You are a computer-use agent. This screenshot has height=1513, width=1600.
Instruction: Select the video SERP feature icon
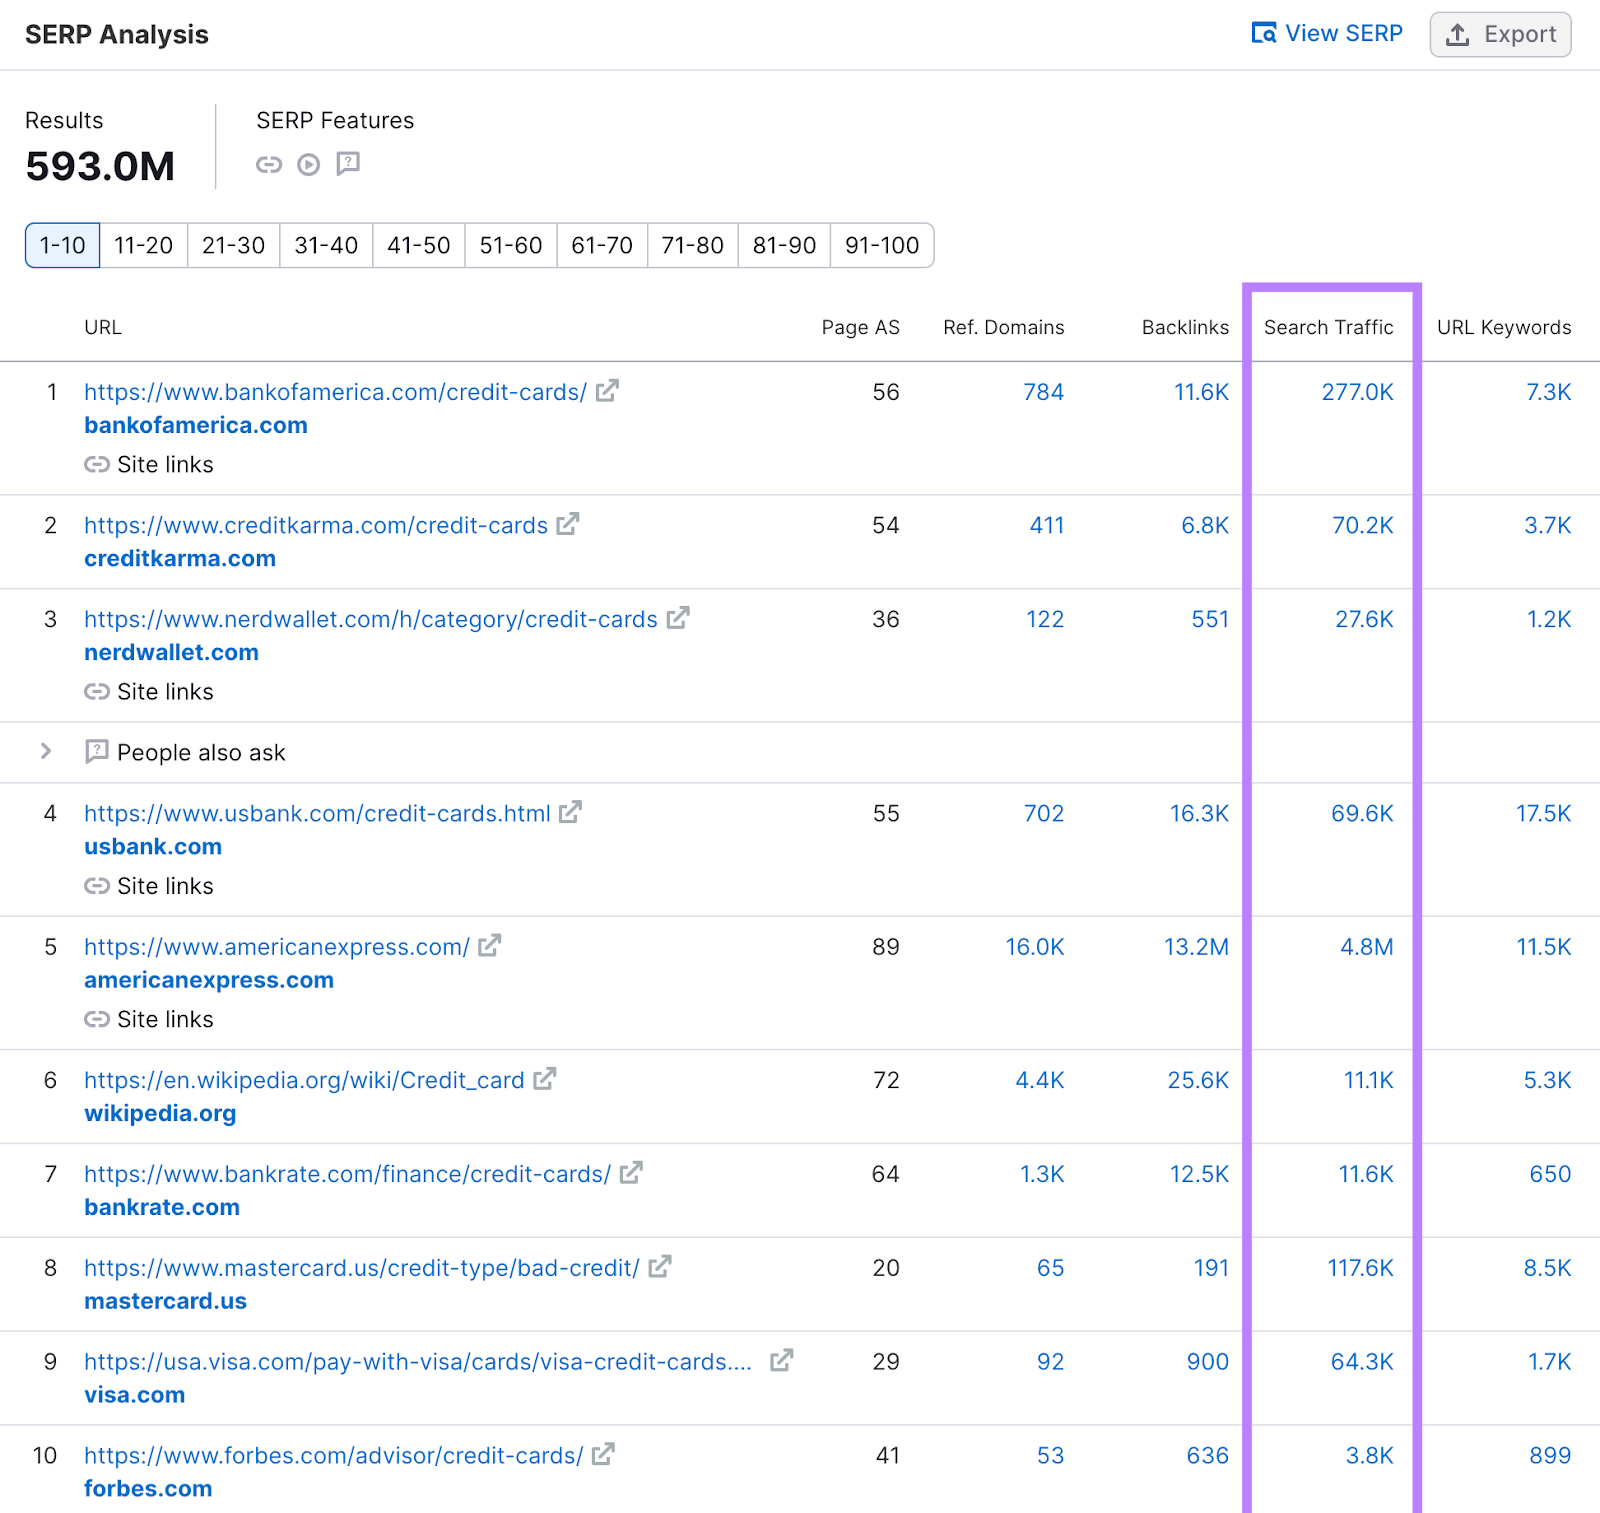coord(308,165)
